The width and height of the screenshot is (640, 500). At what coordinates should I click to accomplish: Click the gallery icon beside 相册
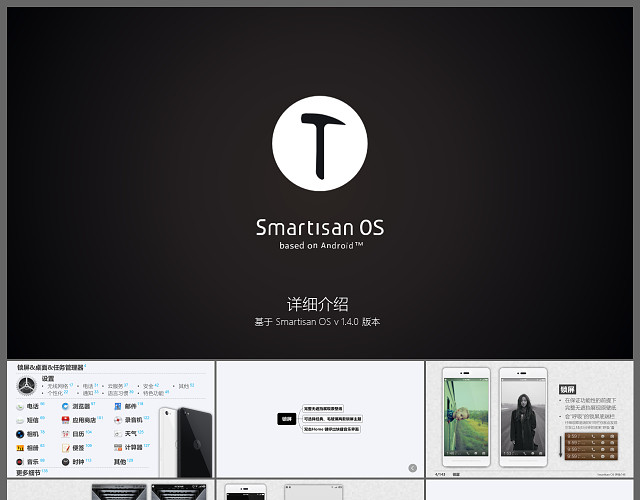[20, 448]
